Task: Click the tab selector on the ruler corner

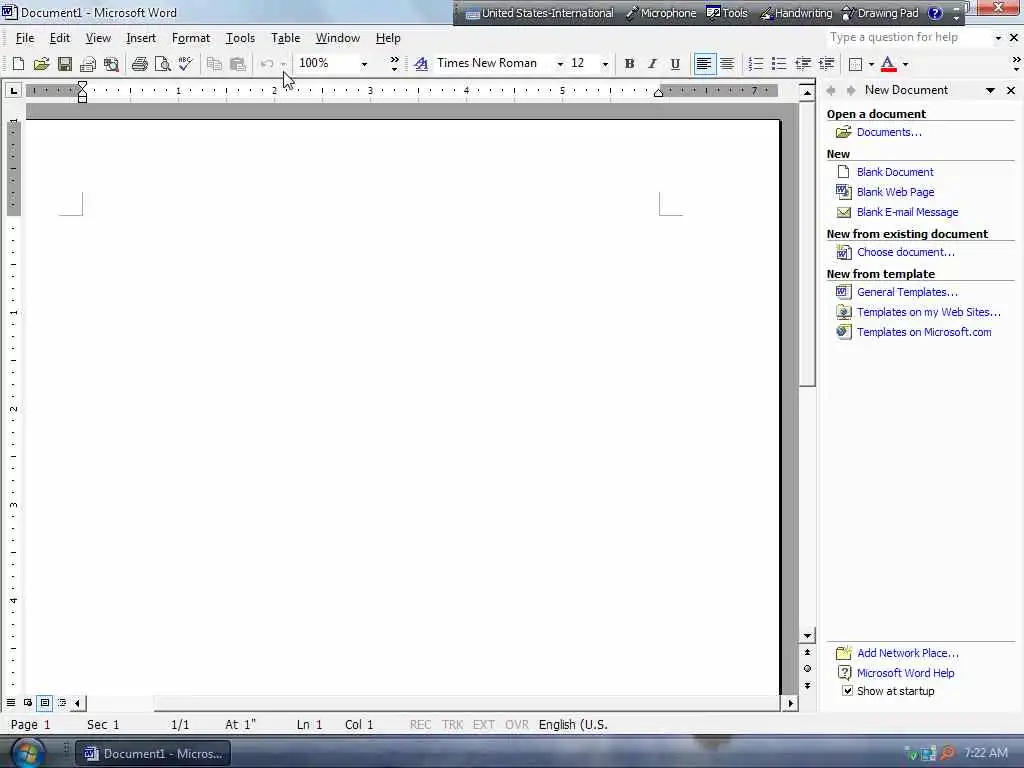Action: point(13,91)
